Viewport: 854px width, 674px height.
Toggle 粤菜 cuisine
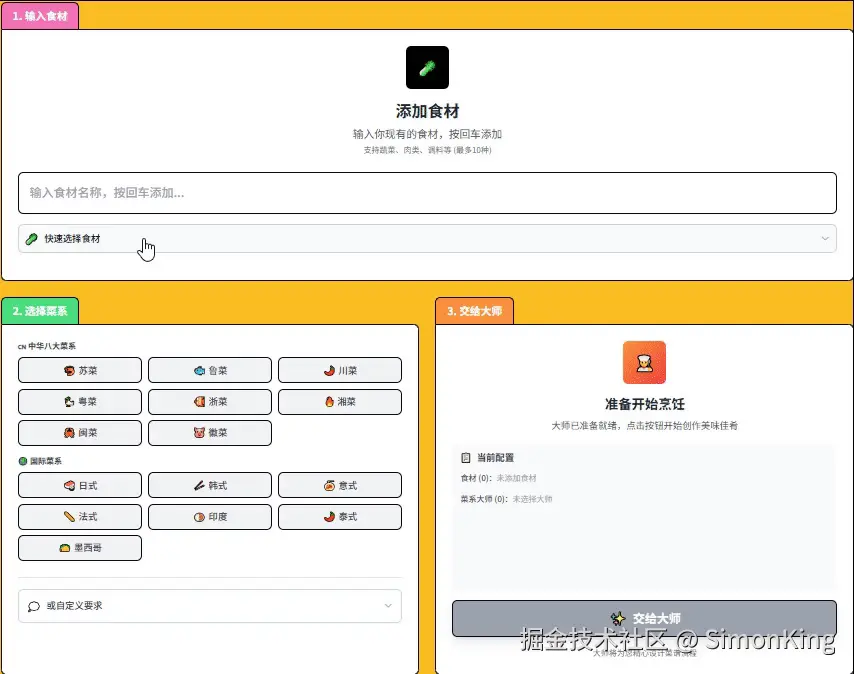click(x=80, y=402)
